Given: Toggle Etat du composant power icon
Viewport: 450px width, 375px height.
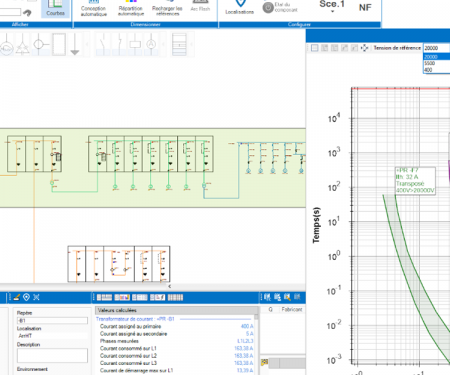Looking at the screenshot, I should click(268, 7).
